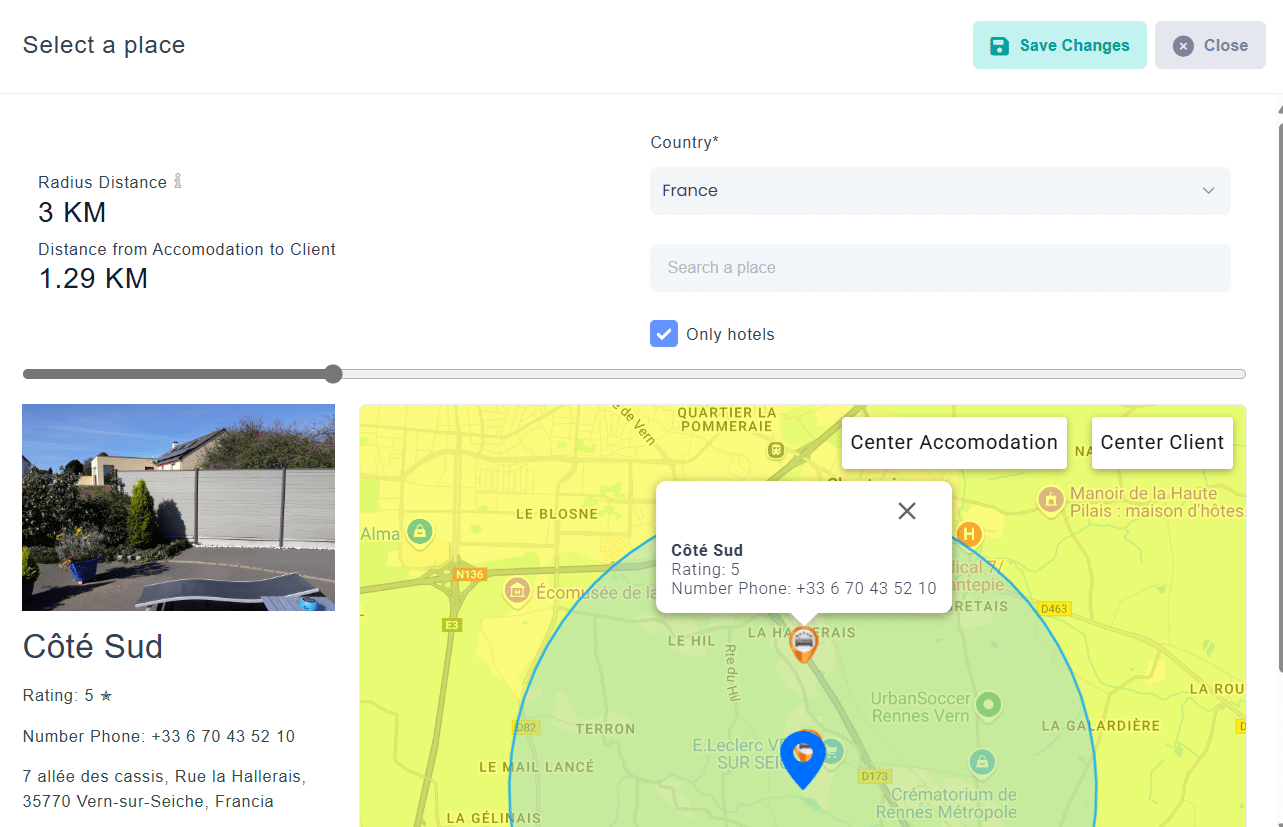The image size is (1283, 827).
Task: Open the Country dropdown showing France
Action: [x=940, y=191]
